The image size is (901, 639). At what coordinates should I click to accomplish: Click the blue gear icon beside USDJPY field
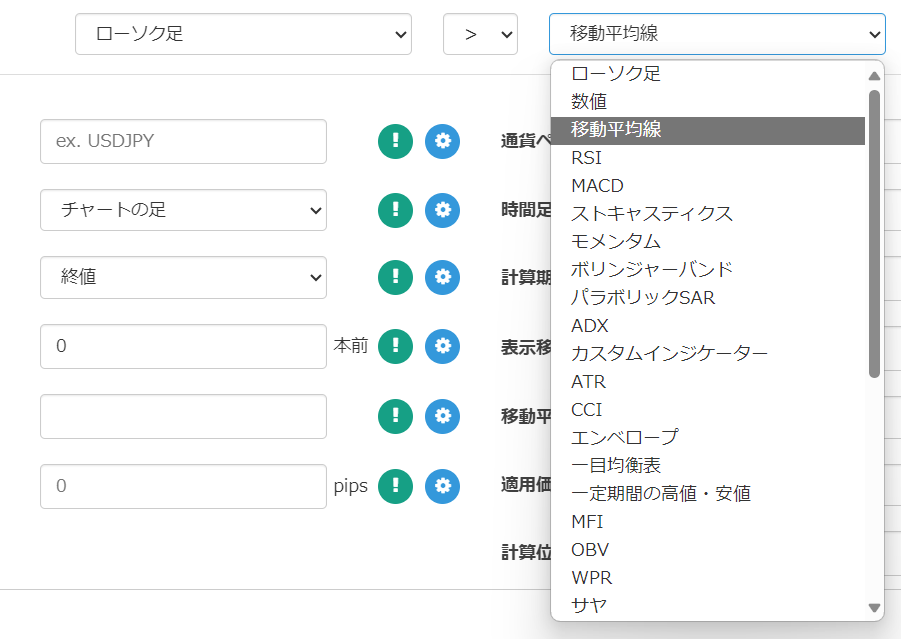tap(442, 141)
